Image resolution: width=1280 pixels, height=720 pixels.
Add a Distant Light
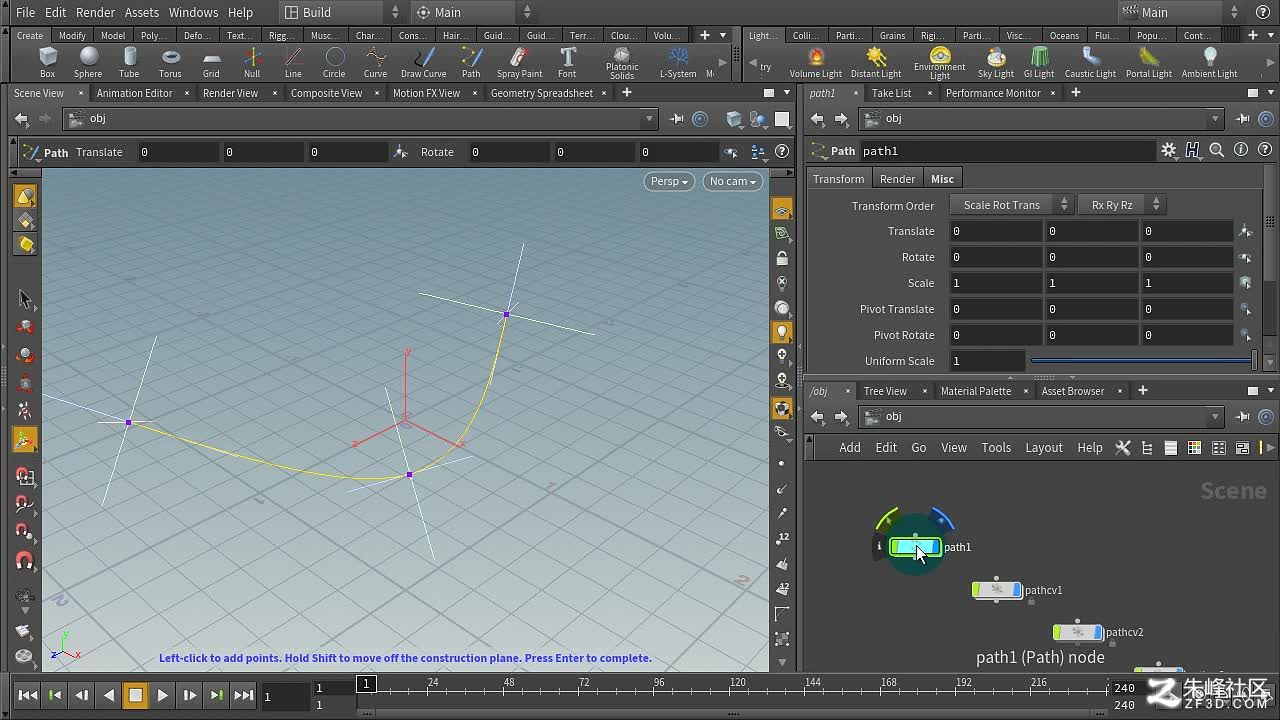[x=876, y=63]
